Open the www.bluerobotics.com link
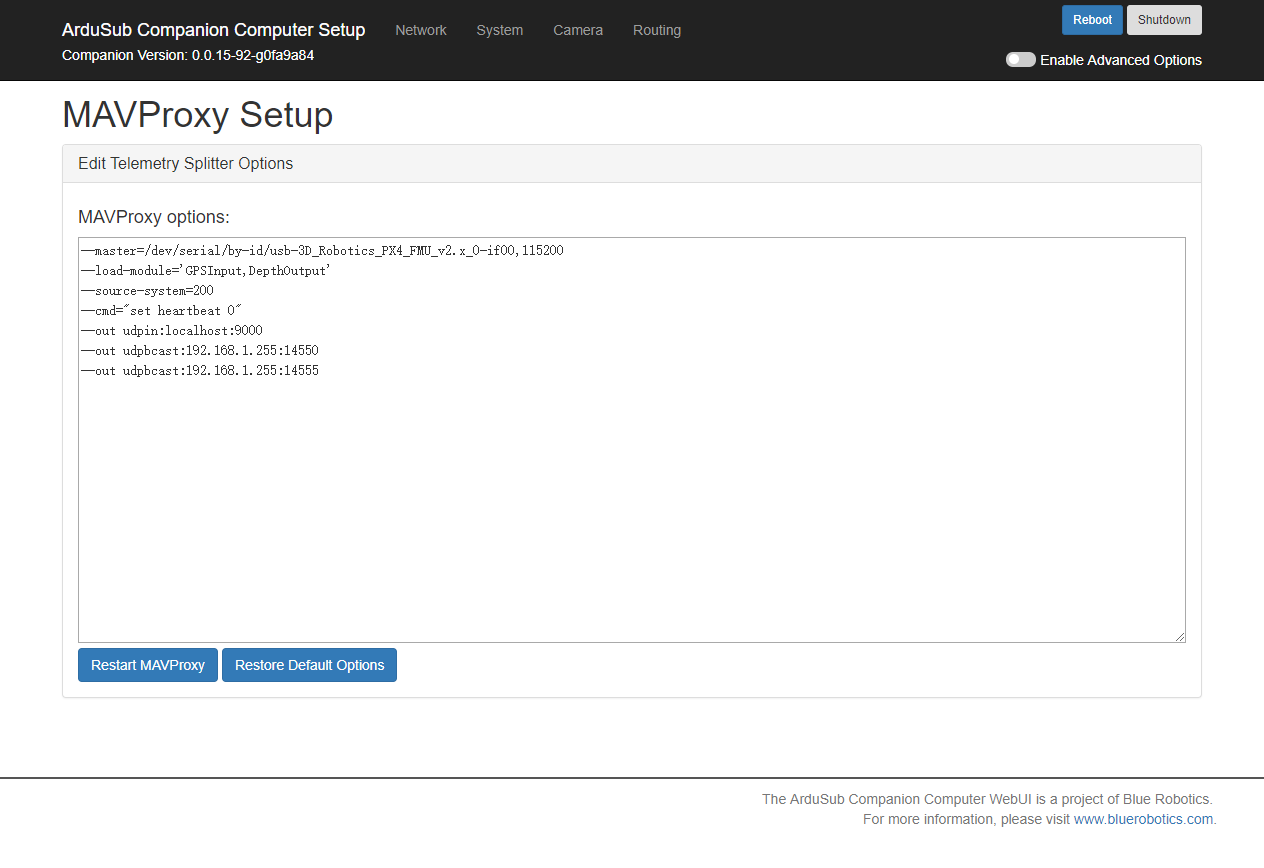This screenshot has width=1264, height=868. pyautogui.click(x=1143, y=819)
